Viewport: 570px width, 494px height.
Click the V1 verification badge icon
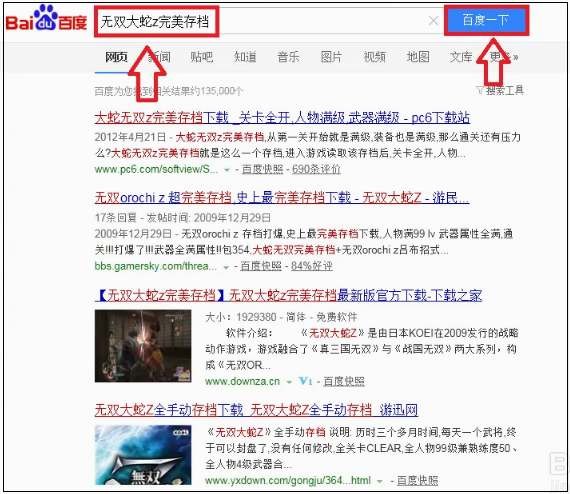coord(305,381)
